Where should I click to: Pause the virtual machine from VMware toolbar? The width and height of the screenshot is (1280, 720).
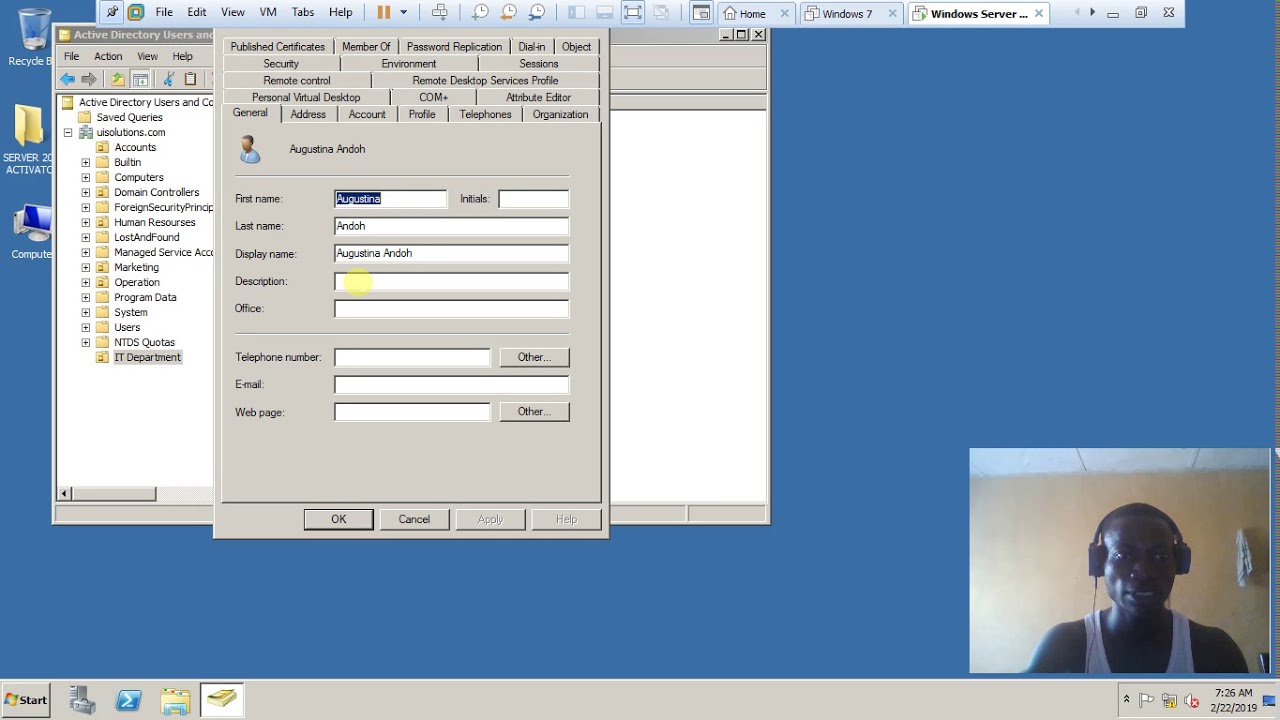click(383, 13)
